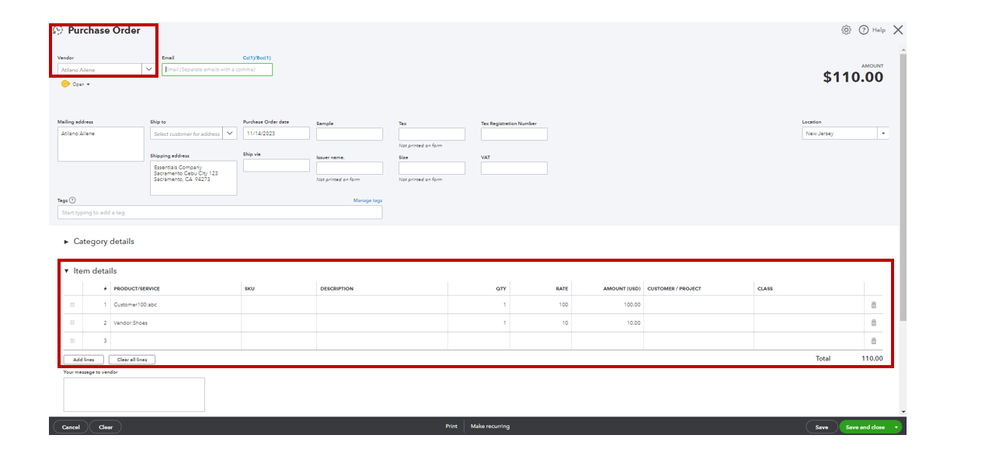Delete line 3 with trash icon
Viewport: 999px width, 449px height.
point(873,341)
